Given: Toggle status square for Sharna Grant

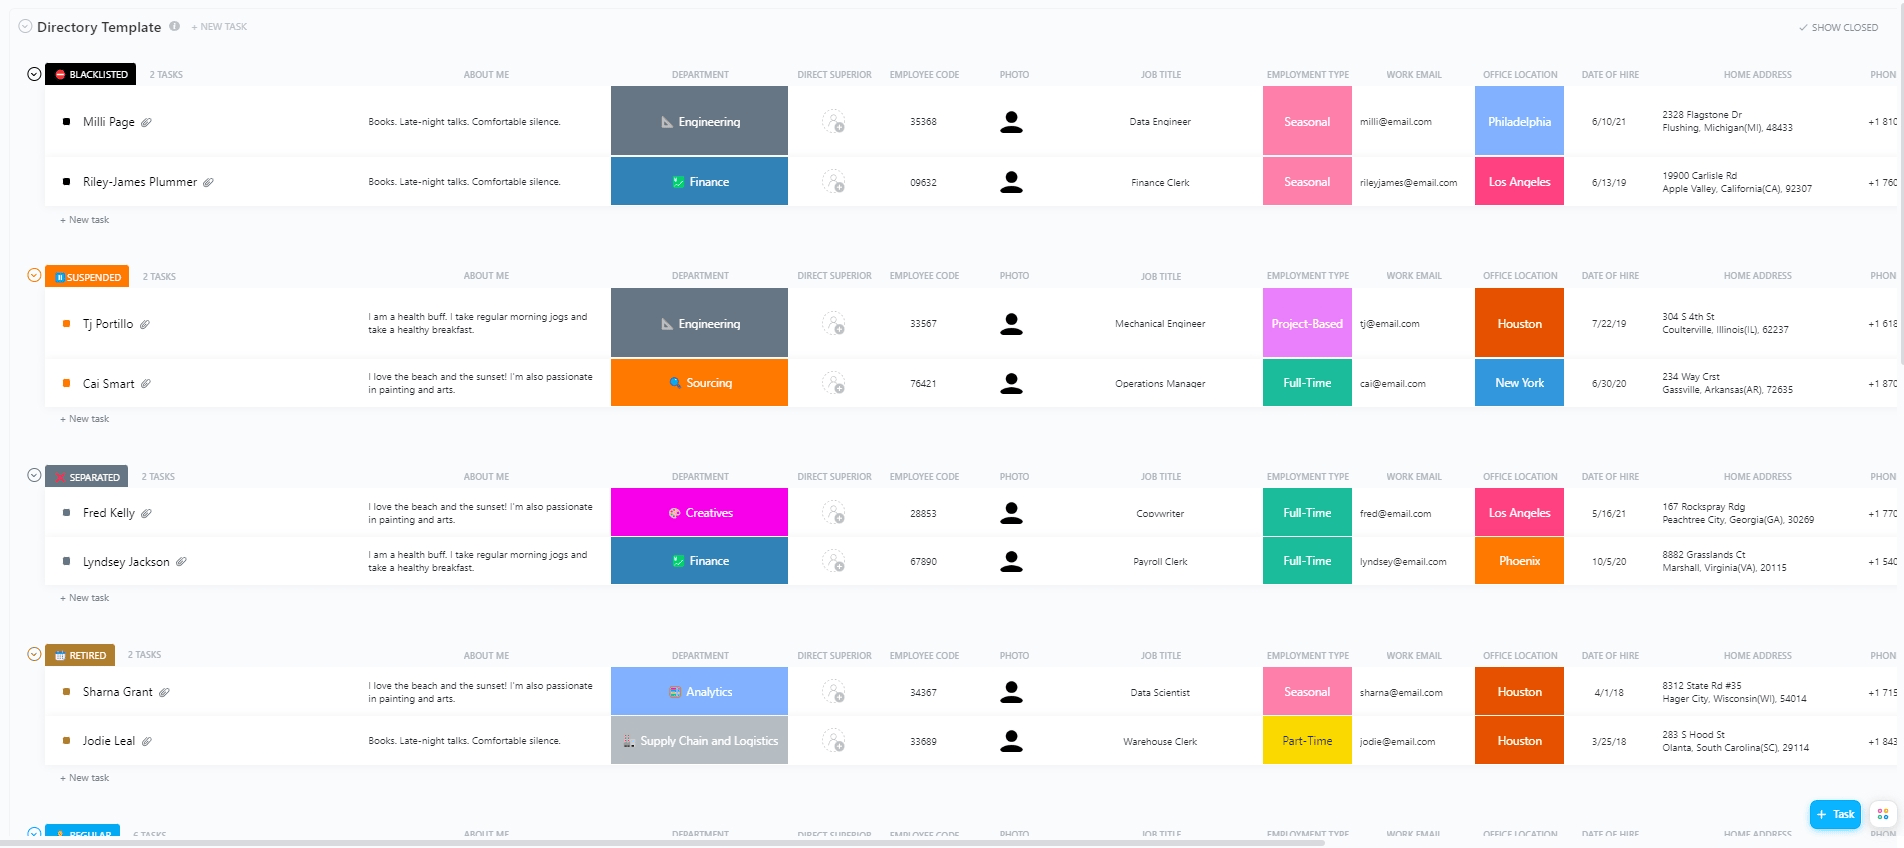Looking at the screenshot, I should point(66,692).
